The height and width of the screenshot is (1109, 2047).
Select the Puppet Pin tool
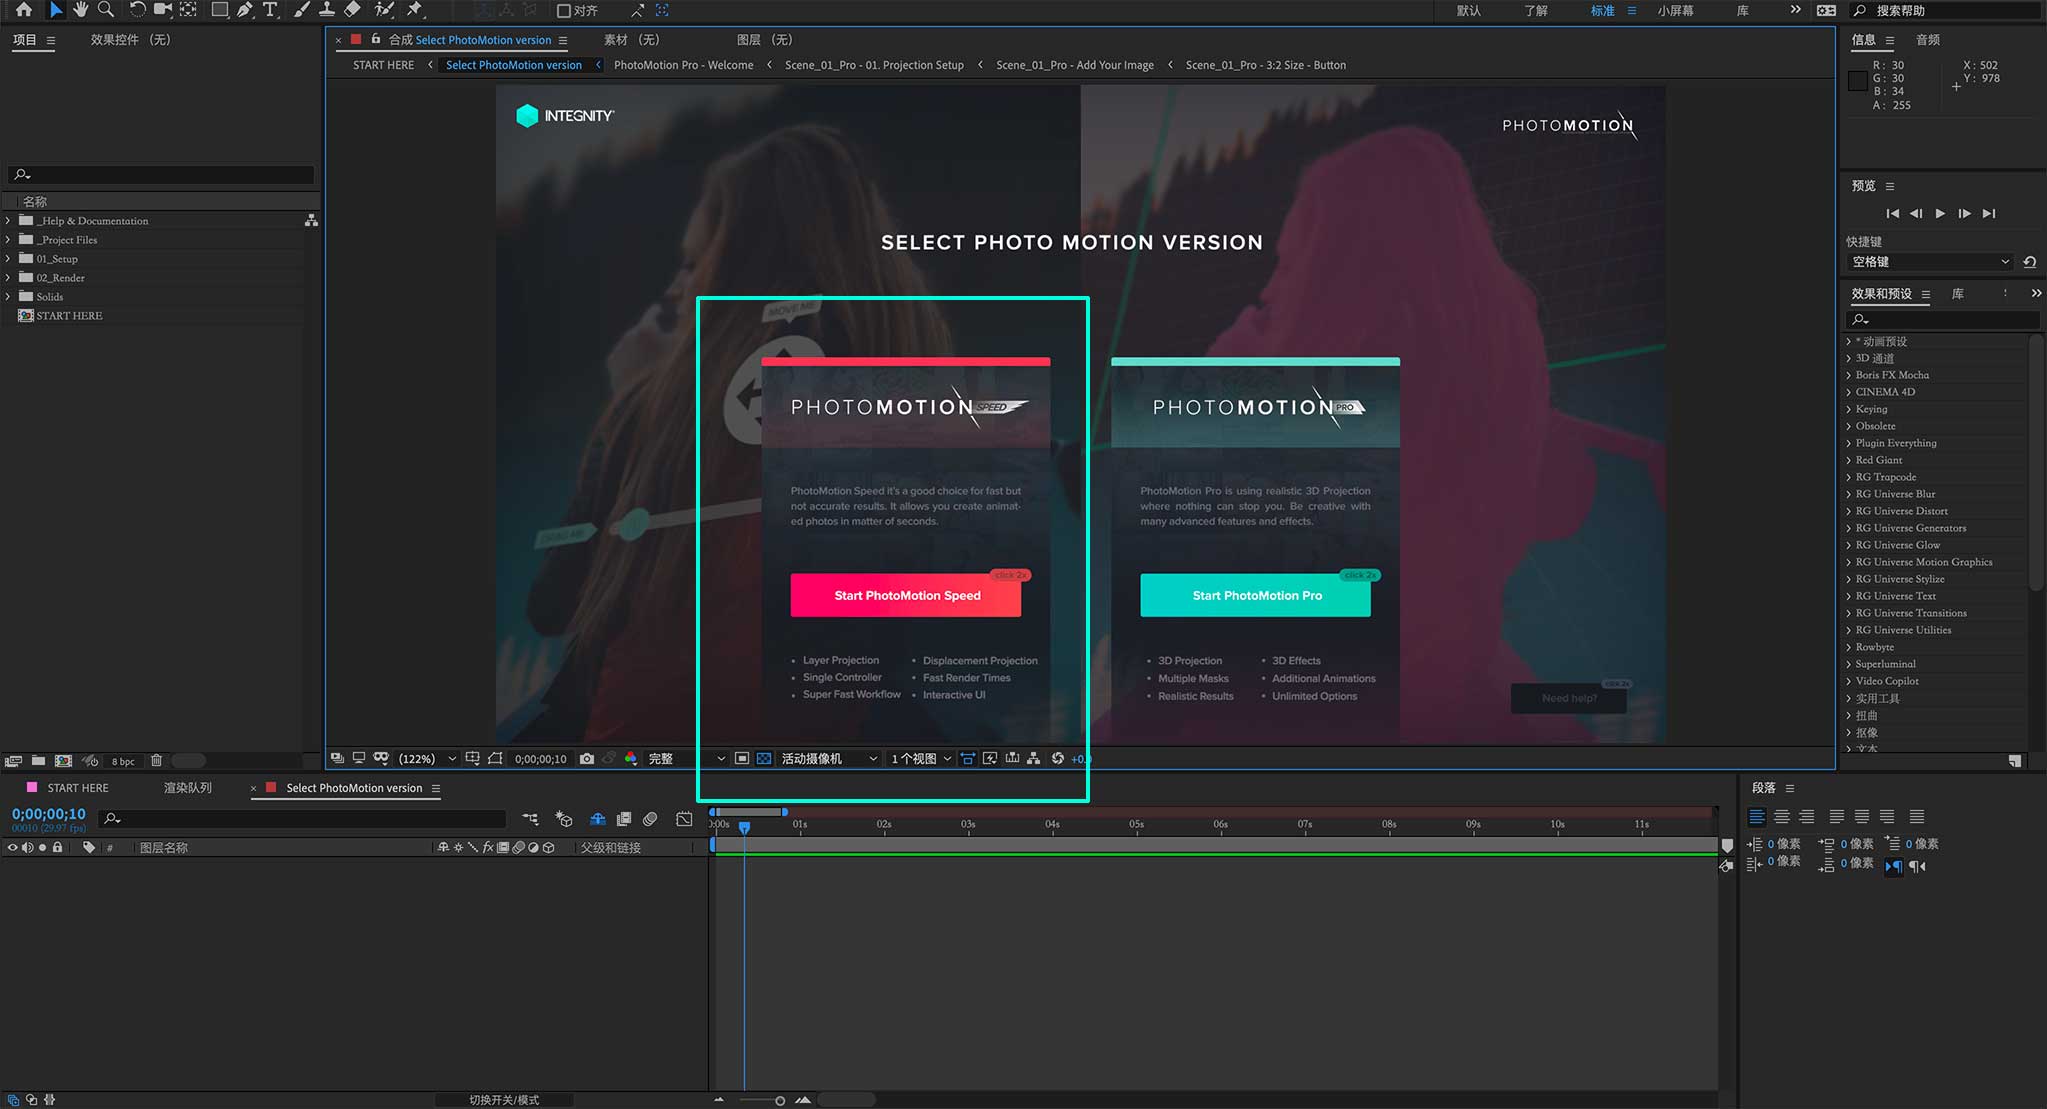pyautogui.click(x=415, y=10)
